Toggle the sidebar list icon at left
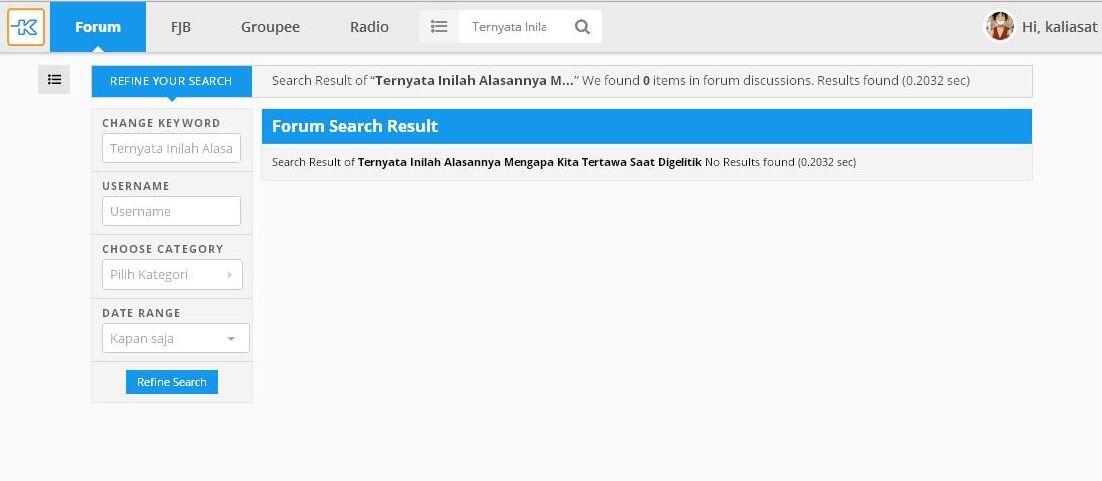Image resolution: width=1102 pixels, height=481 pixels. (x=54, y=79)
